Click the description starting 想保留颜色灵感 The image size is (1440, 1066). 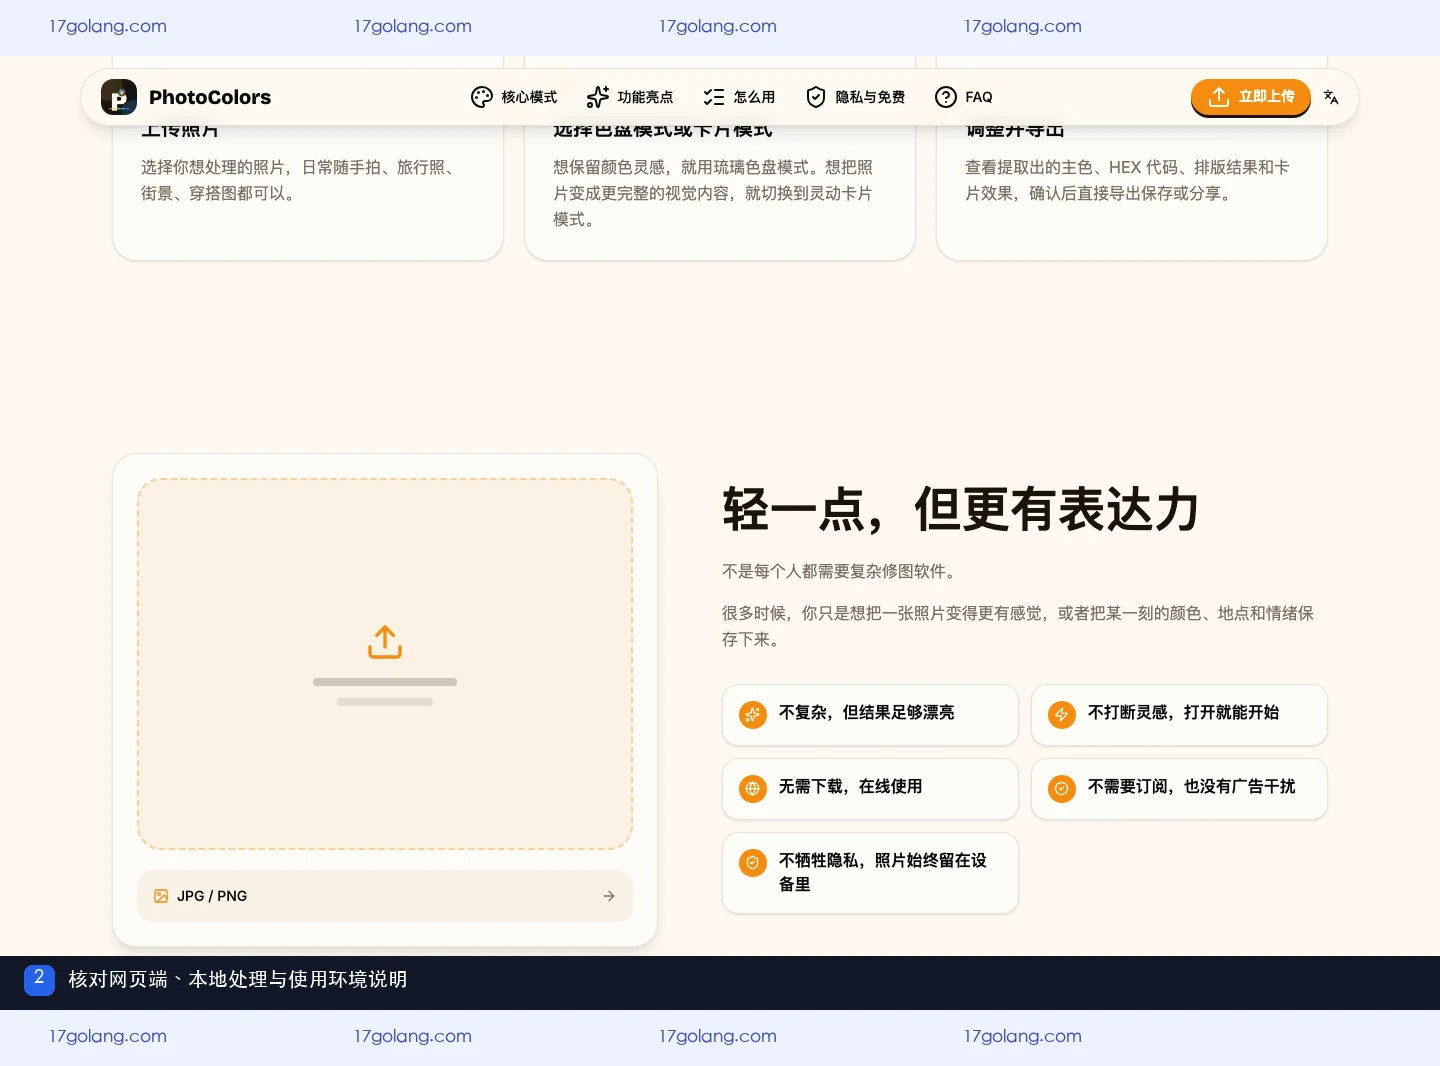click(x=713, y=193)
